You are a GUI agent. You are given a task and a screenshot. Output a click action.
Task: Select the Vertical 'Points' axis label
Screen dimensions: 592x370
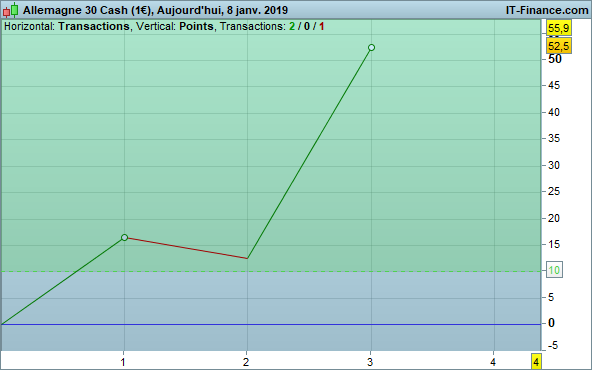point(196,26)
